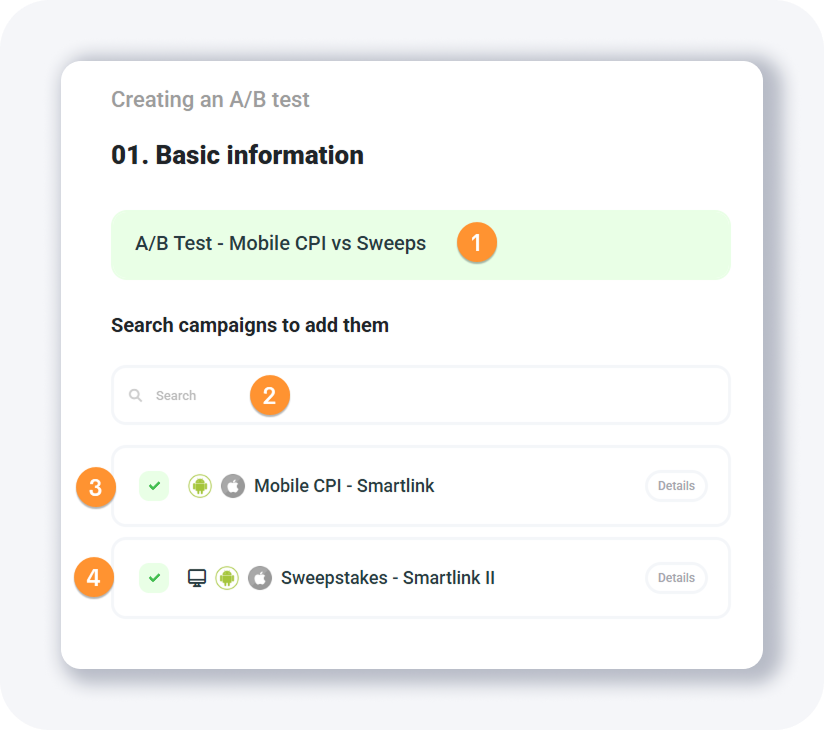
Task: Click the orange step 3 badge
Action: click(95, 488)
